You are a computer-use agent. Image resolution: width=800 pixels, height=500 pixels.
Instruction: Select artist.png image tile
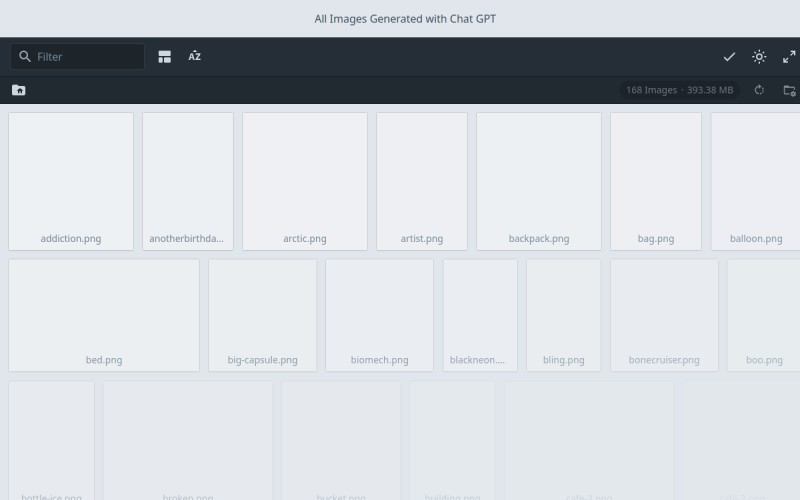pyautogui.click(x=422, y=182)
